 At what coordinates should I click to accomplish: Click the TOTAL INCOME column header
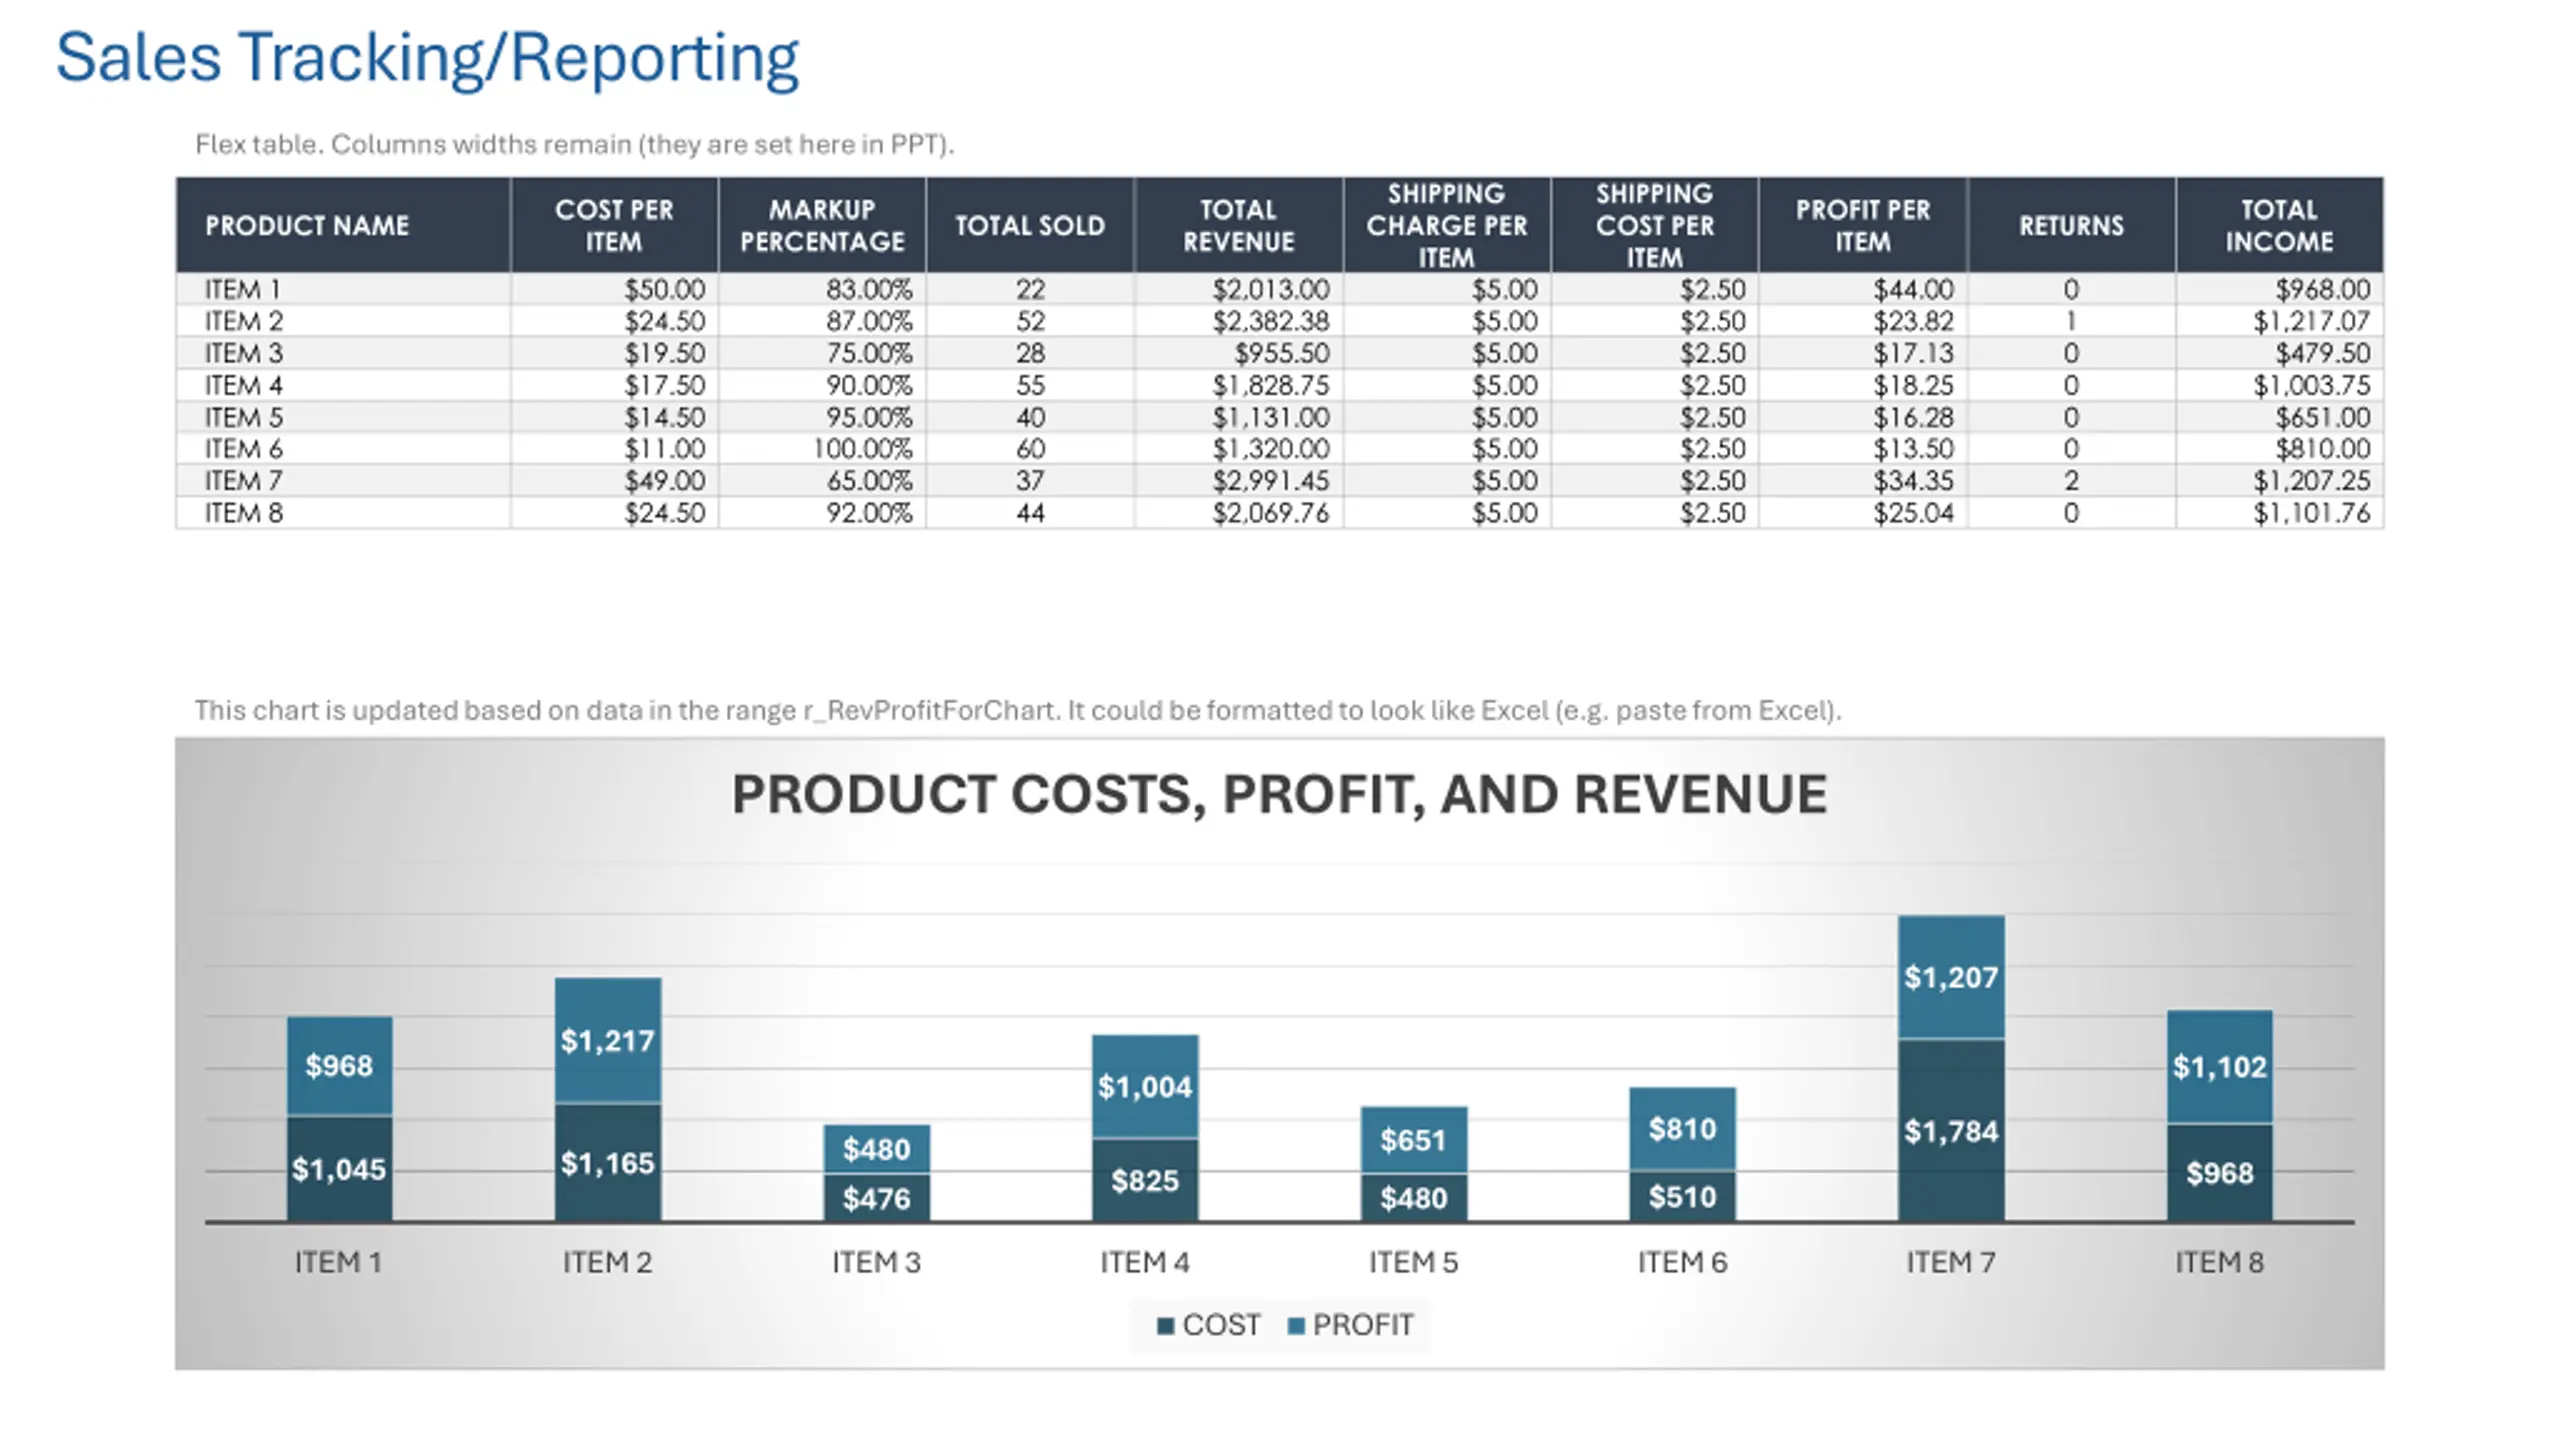coord(2279,225)
